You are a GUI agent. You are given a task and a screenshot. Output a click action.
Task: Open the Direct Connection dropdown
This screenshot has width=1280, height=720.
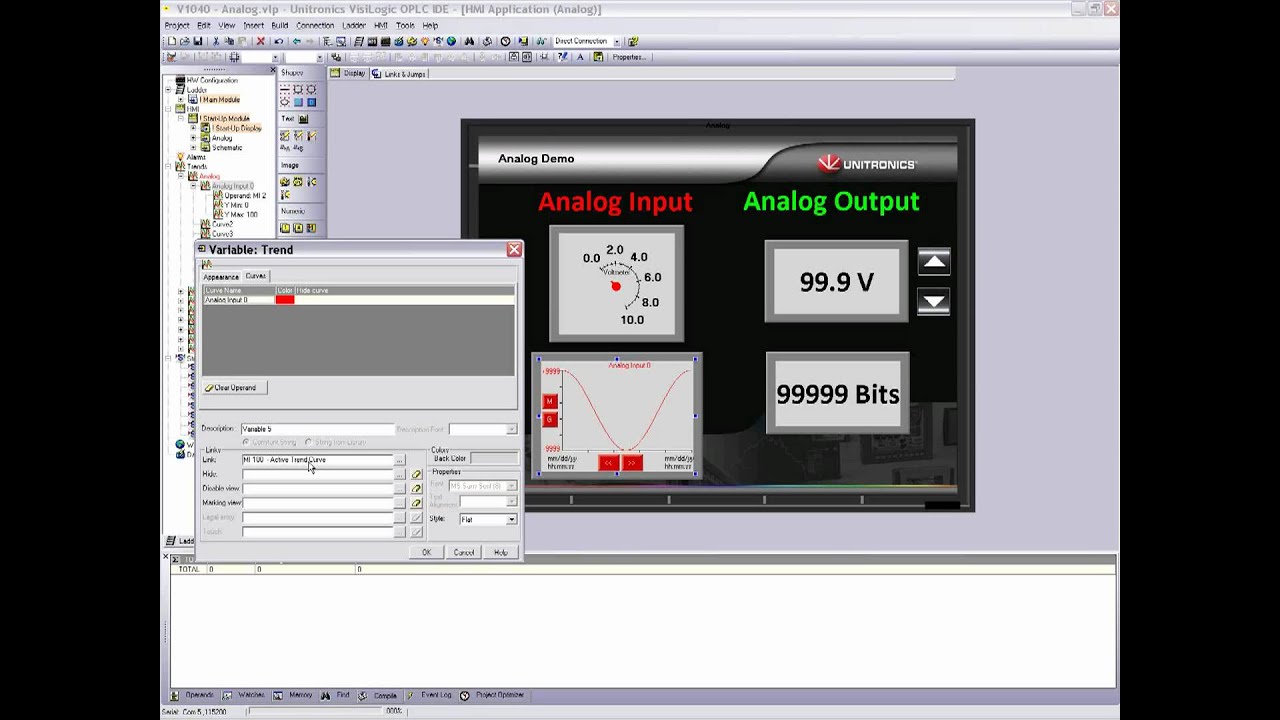click(x=616, y=41)
